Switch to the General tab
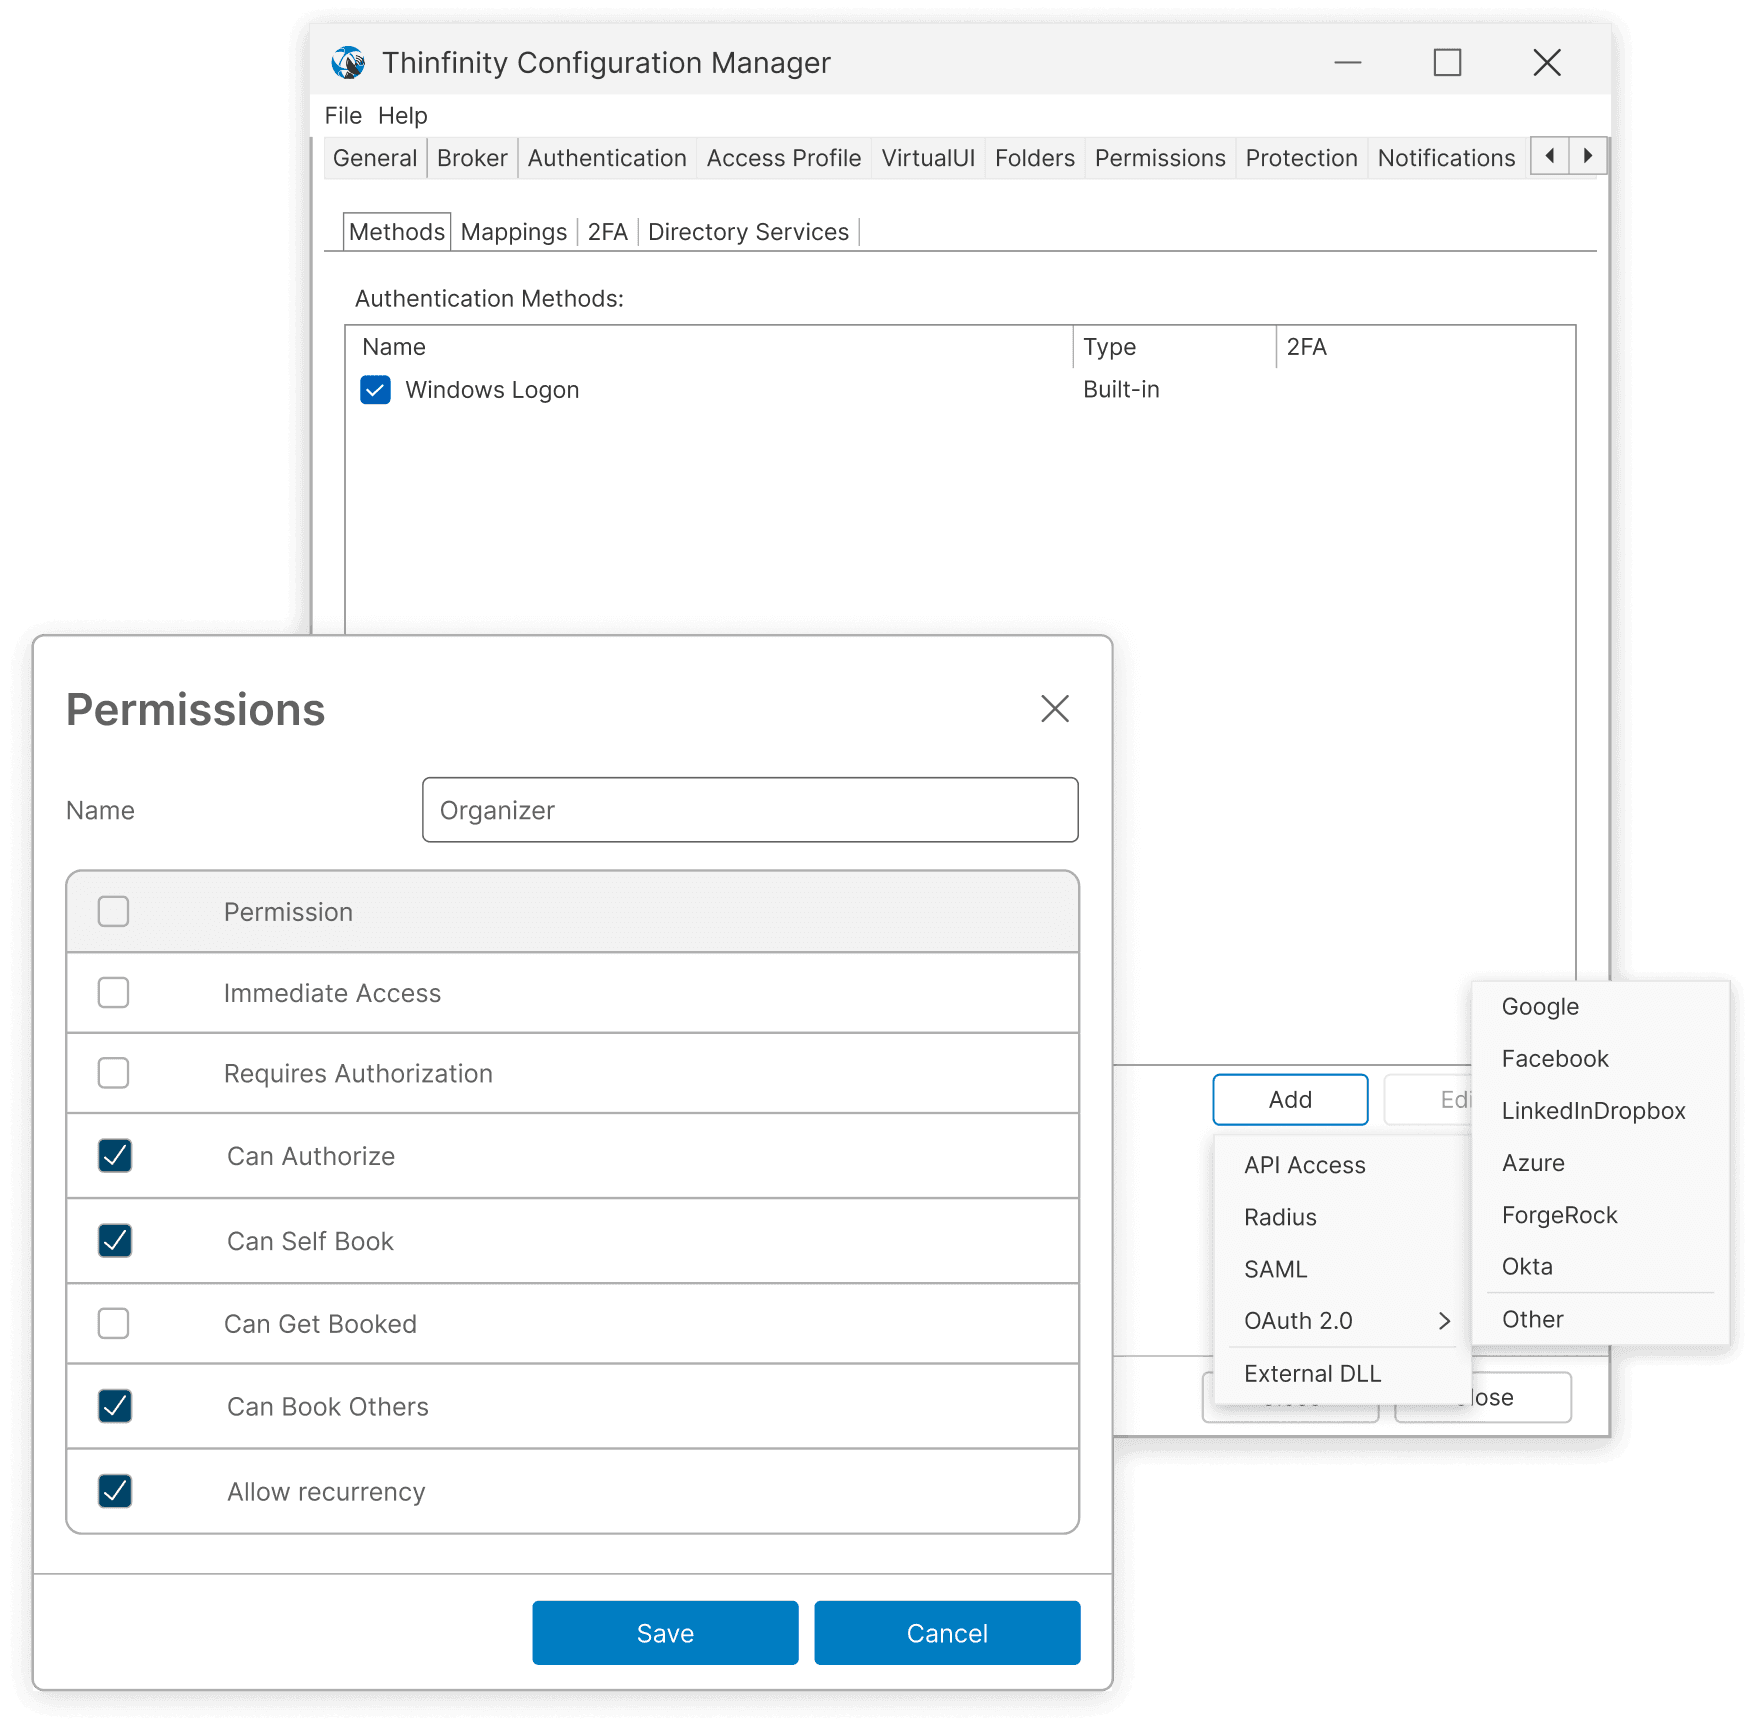Viewport: 1751px width, 1730px height. click(x=375, y=158)
